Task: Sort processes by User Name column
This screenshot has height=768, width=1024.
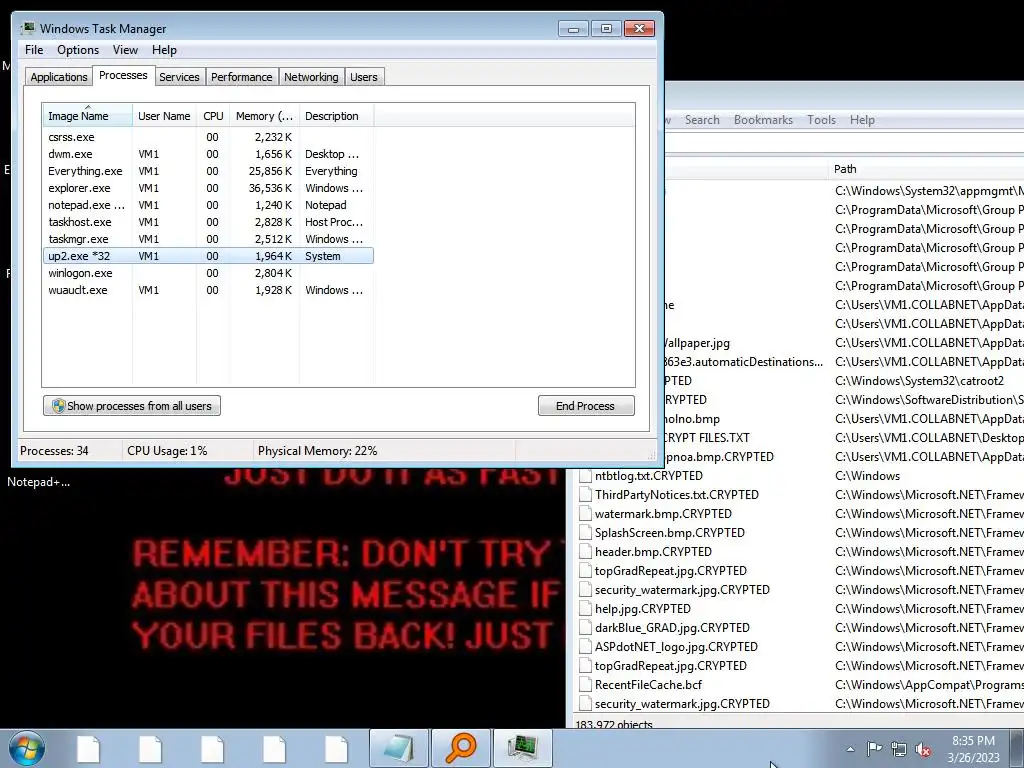Action: (164, 116)
